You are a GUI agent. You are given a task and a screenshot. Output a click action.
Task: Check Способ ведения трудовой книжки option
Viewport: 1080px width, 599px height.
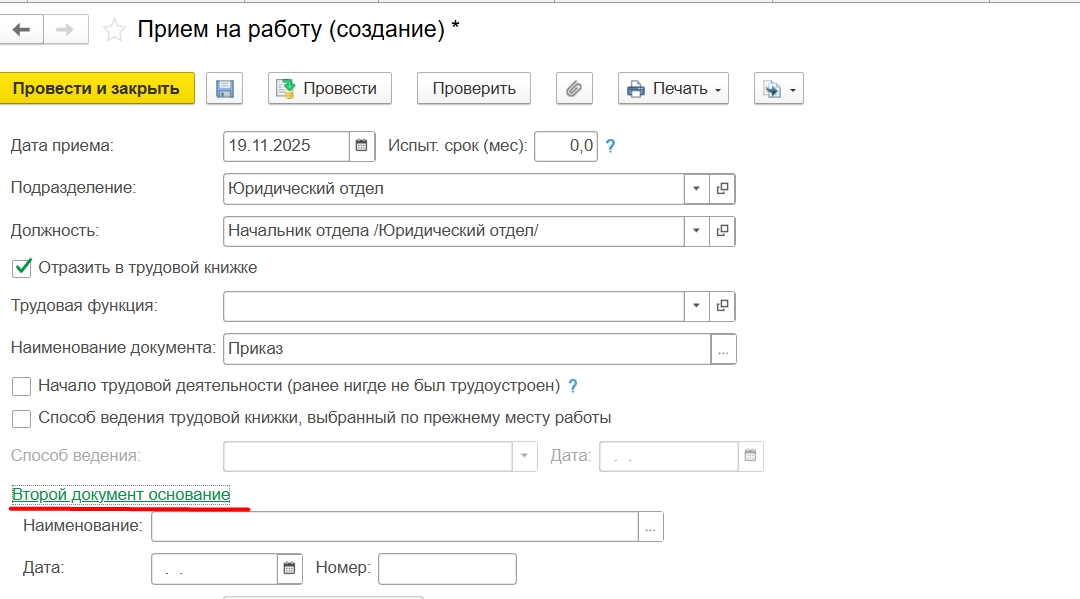21,418
